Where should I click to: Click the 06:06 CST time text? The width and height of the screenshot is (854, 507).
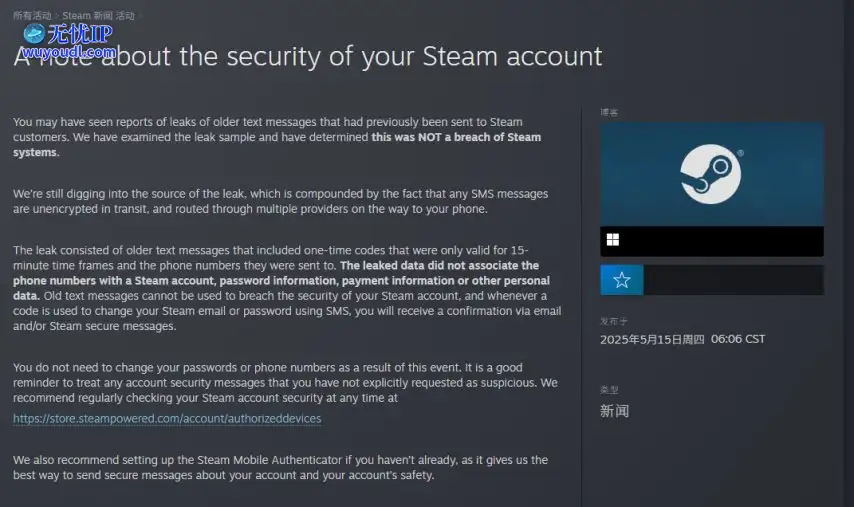pos(737,339)
